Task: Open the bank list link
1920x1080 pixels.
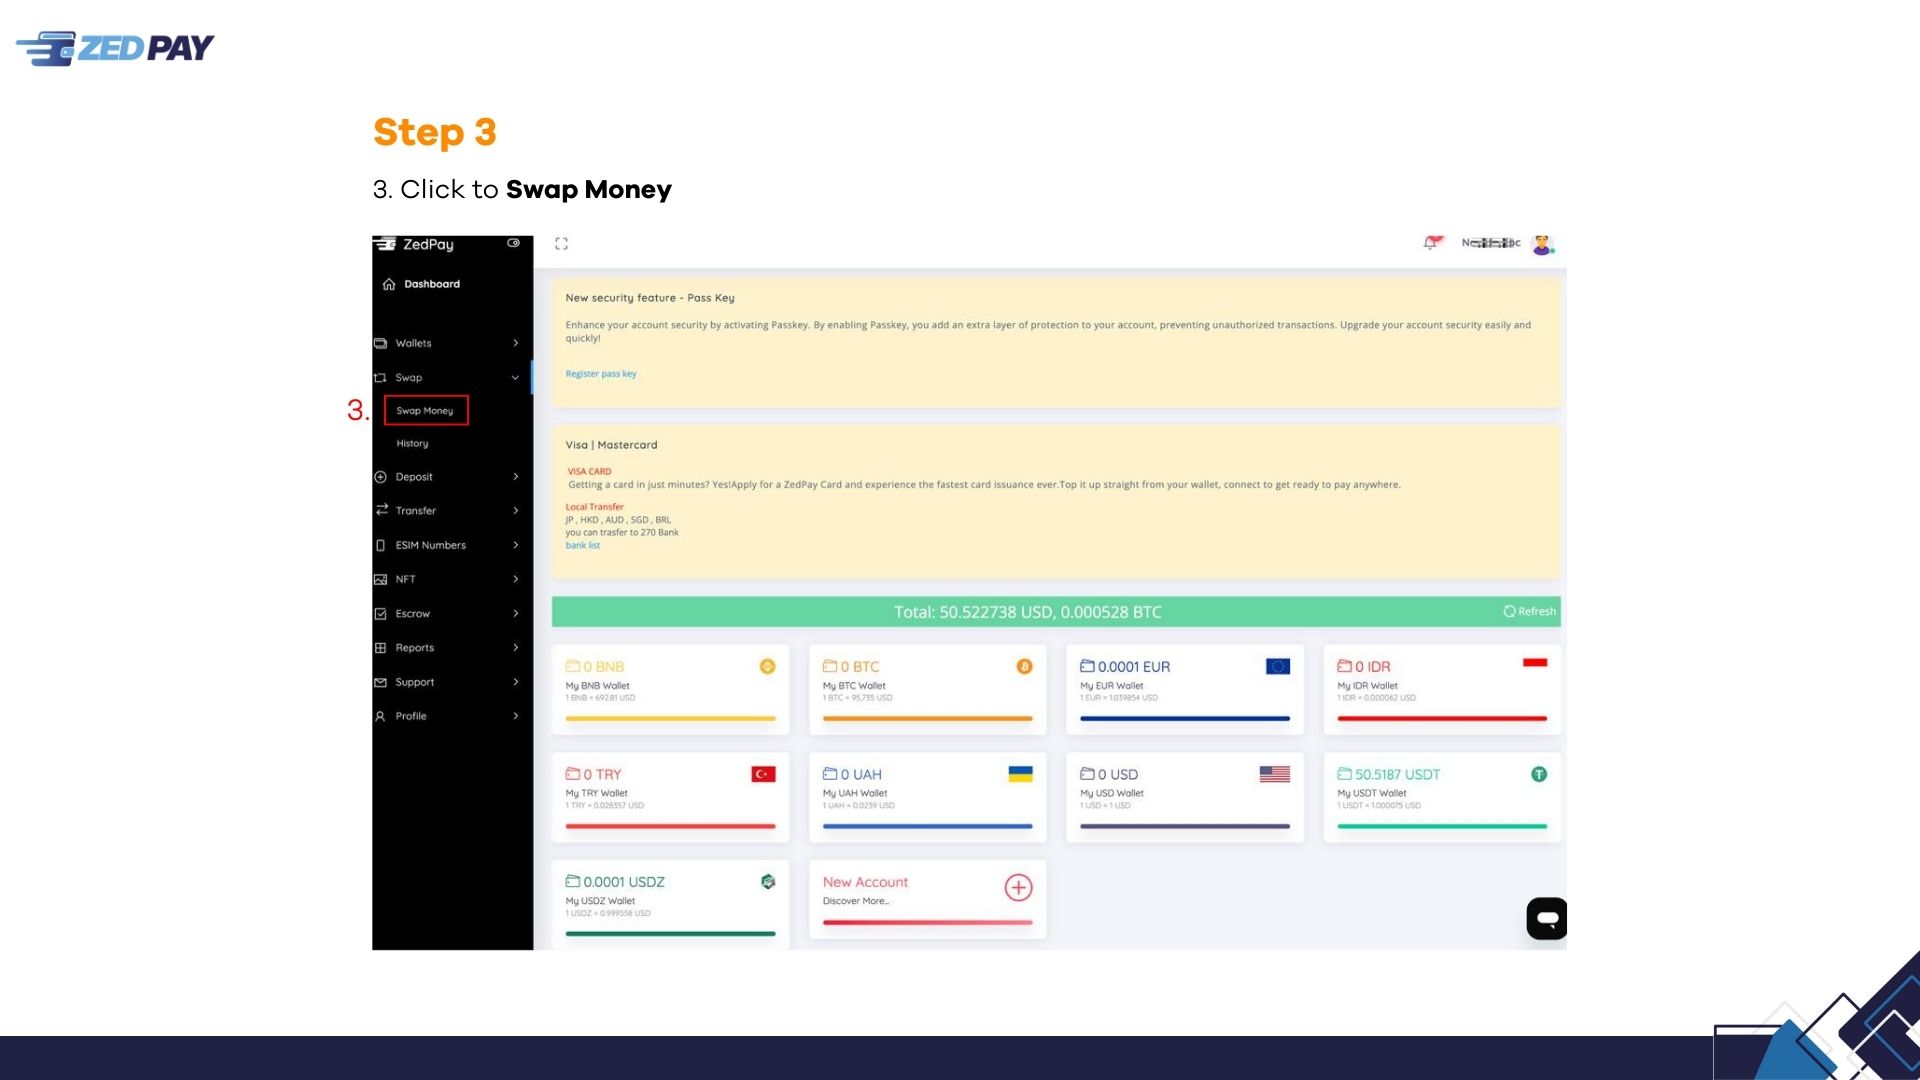Action: [583, 546]
